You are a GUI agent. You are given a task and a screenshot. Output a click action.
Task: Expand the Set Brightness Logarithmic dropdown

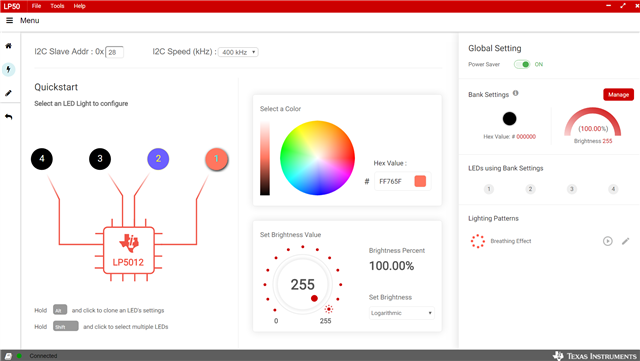402,313
